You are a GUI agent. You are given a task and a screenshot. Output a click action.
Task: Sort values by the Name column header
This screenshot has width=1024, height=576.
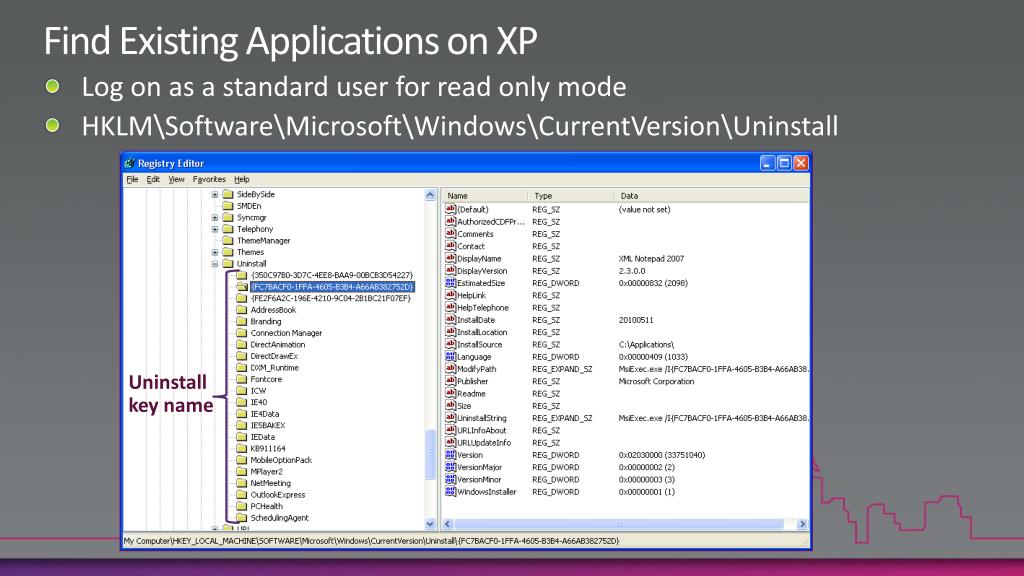(485, 196)
